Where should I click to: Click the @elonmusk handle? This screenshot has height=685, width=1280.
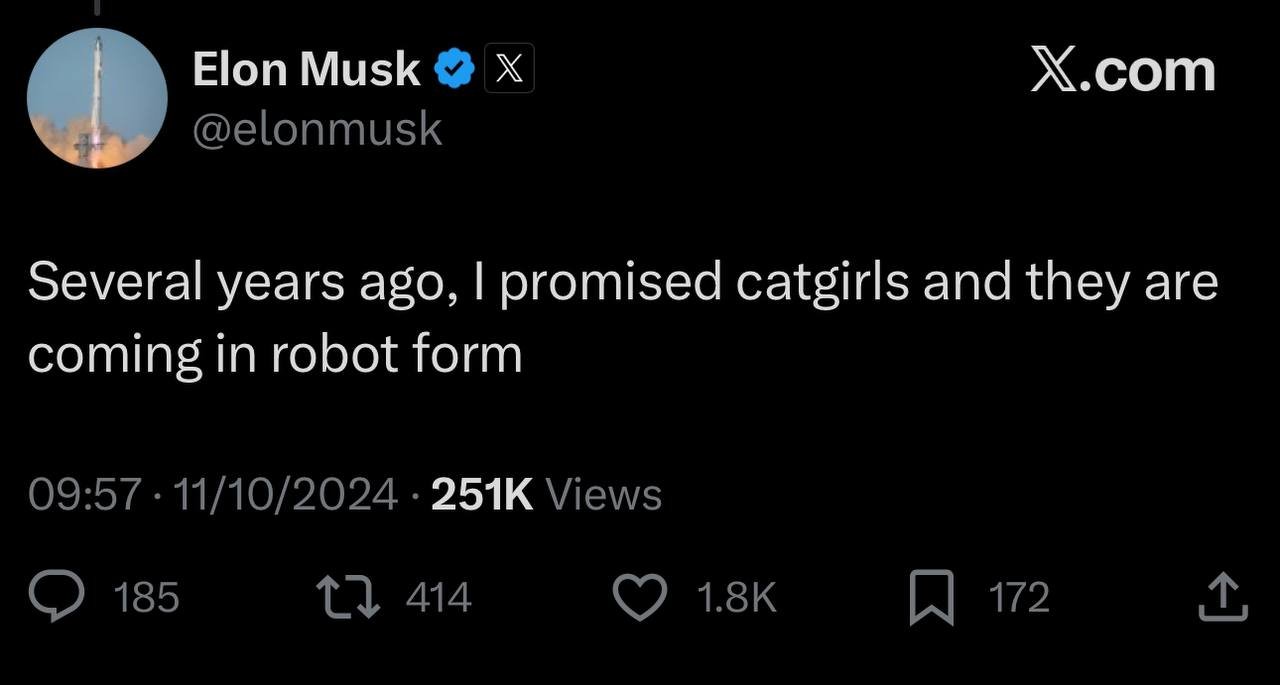316,129
